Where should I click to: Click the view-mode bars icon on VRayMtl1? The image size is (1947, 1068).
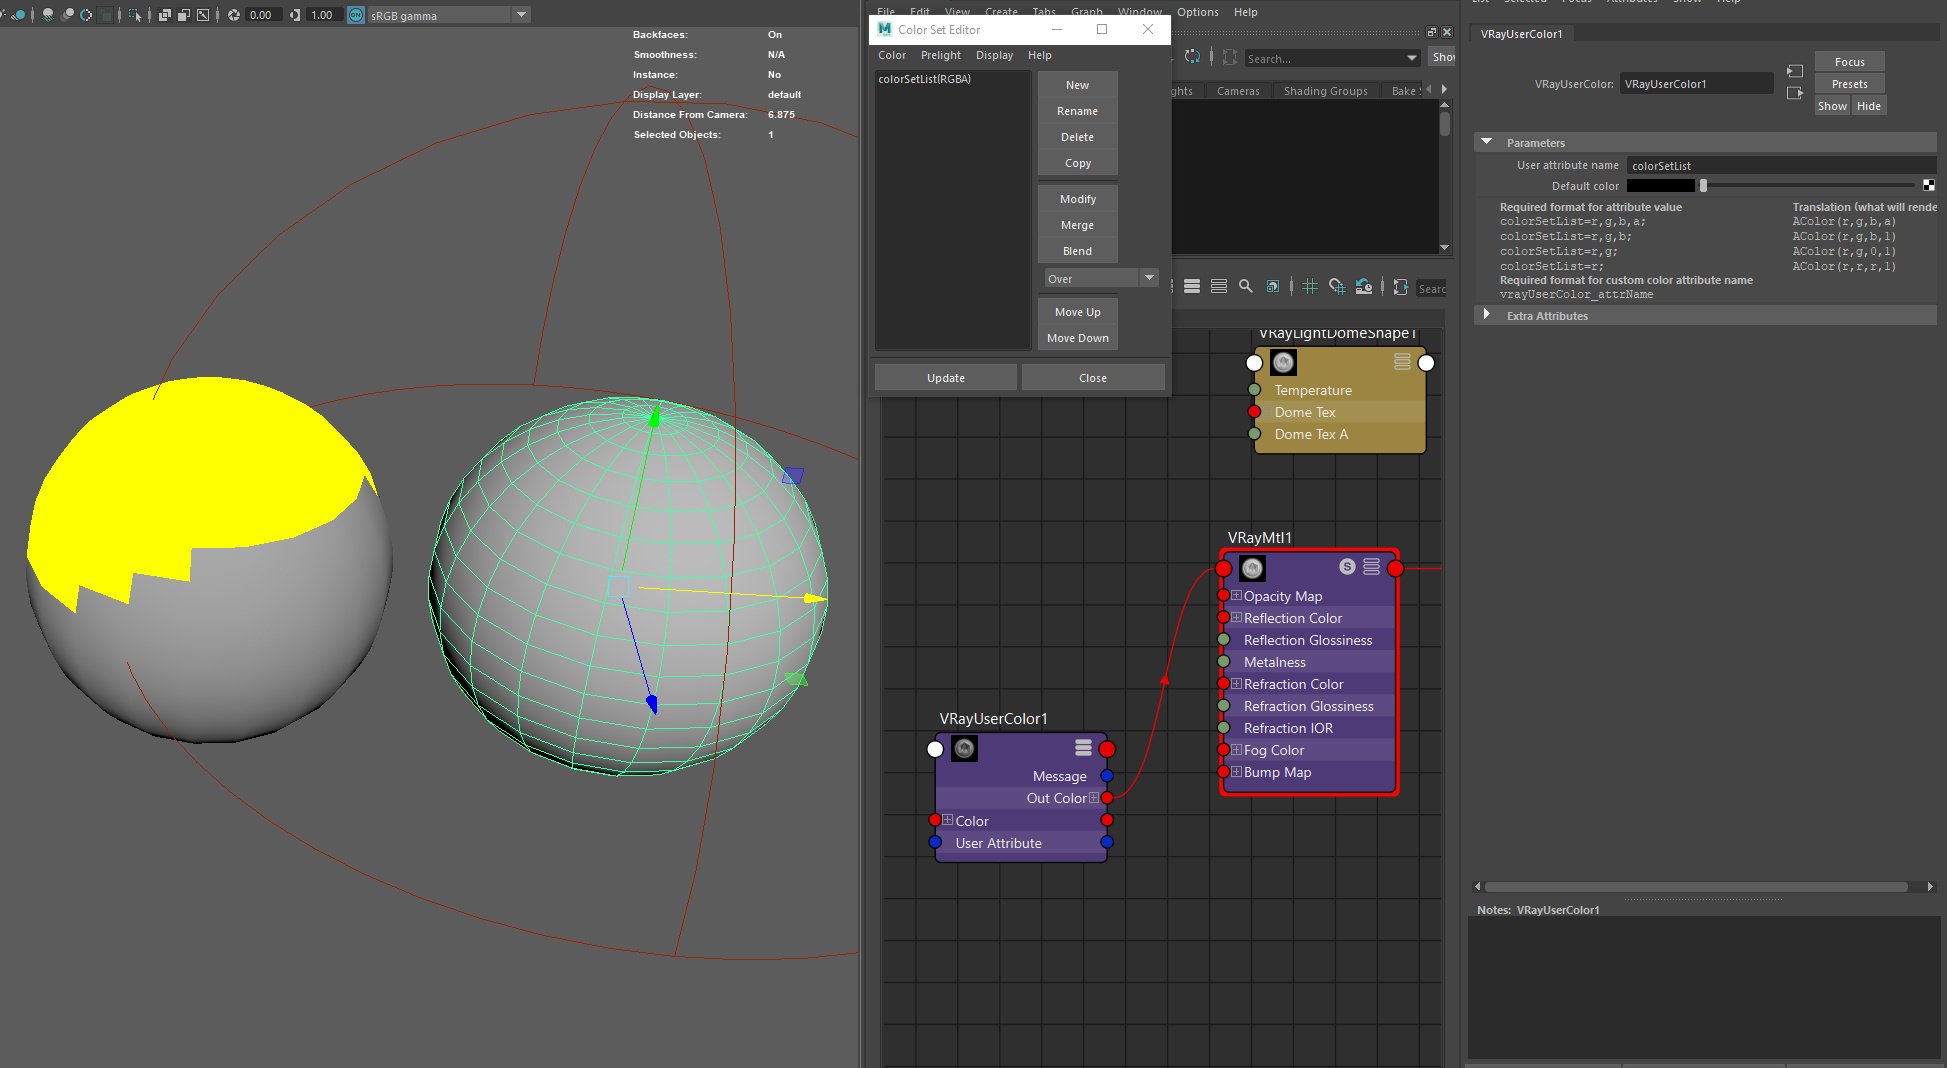[x=1371, y=567]
